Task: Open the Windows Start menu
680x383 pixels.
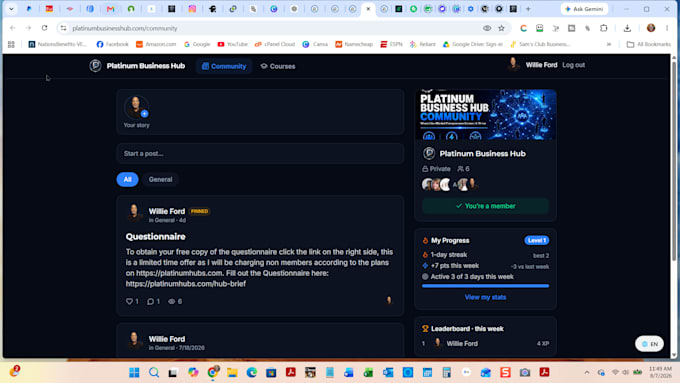Action: pyautogui.click(x=134, y=372)
